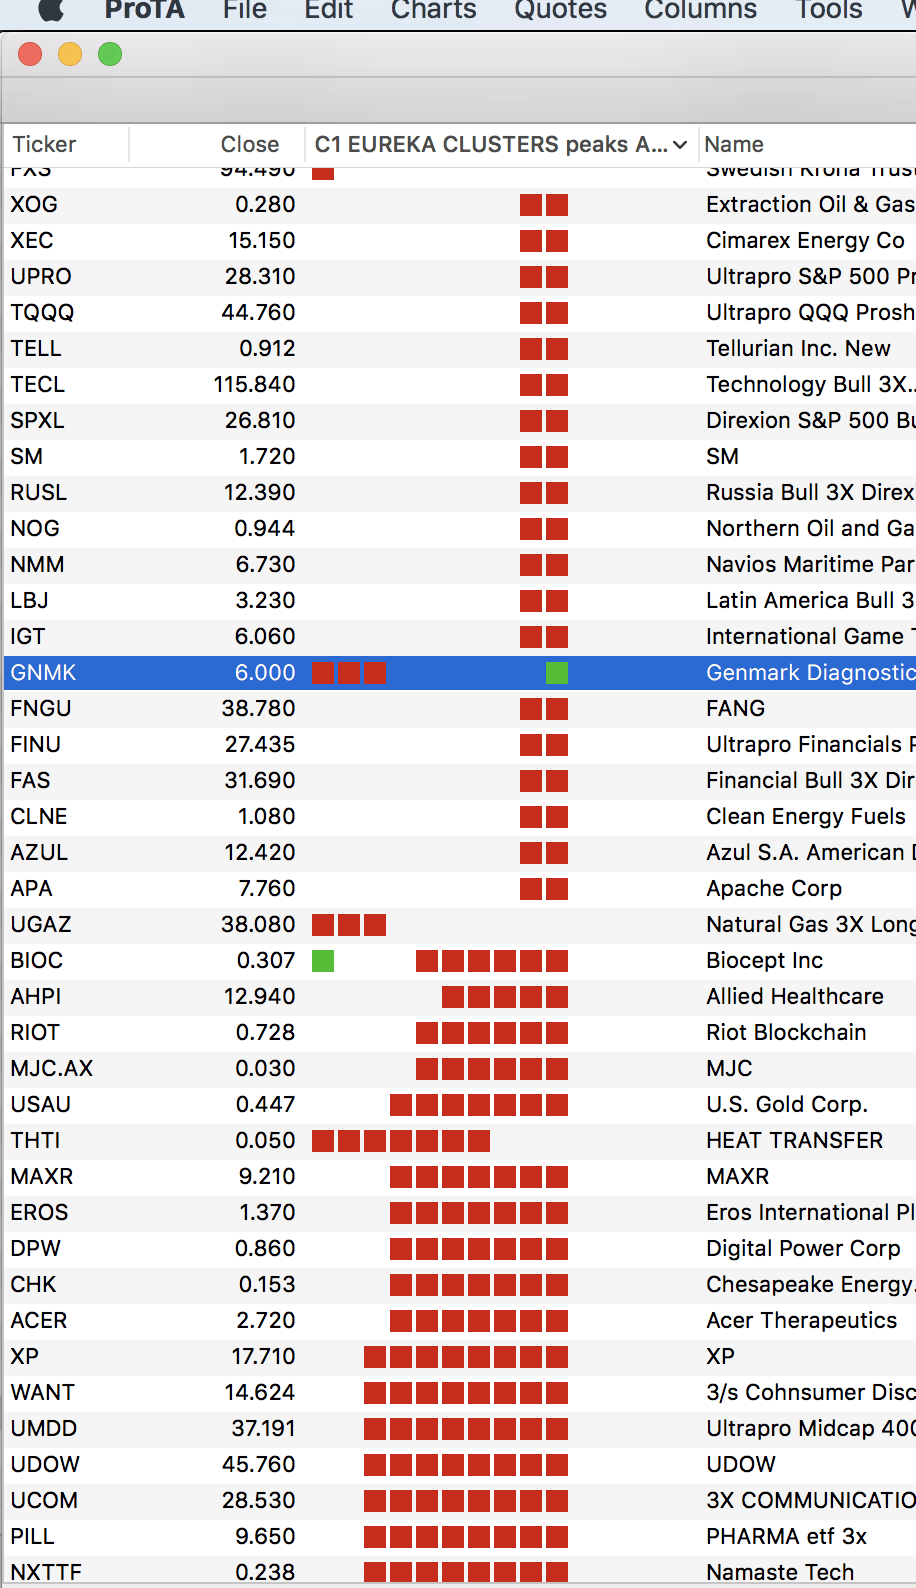Click the Financial Bull 3X name cell
The image size is (916, 1588).
click(x=810, y=780)
